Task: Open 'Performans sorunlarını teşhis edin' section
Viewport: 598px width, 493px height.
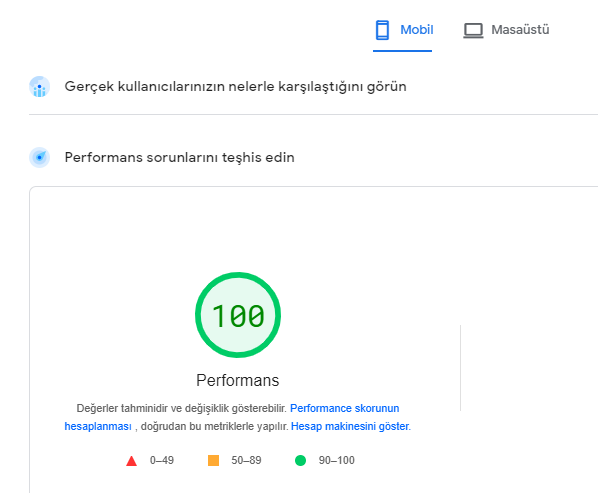Action: (179, 157)
